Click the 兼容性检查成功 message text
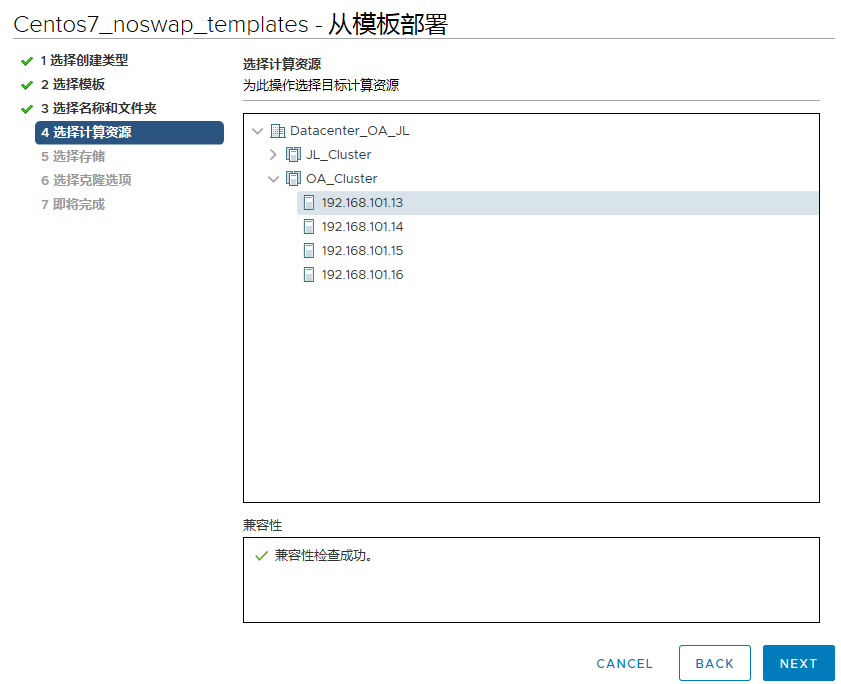Viewport: 841px width, 684px height. click(x=323, y=556)
